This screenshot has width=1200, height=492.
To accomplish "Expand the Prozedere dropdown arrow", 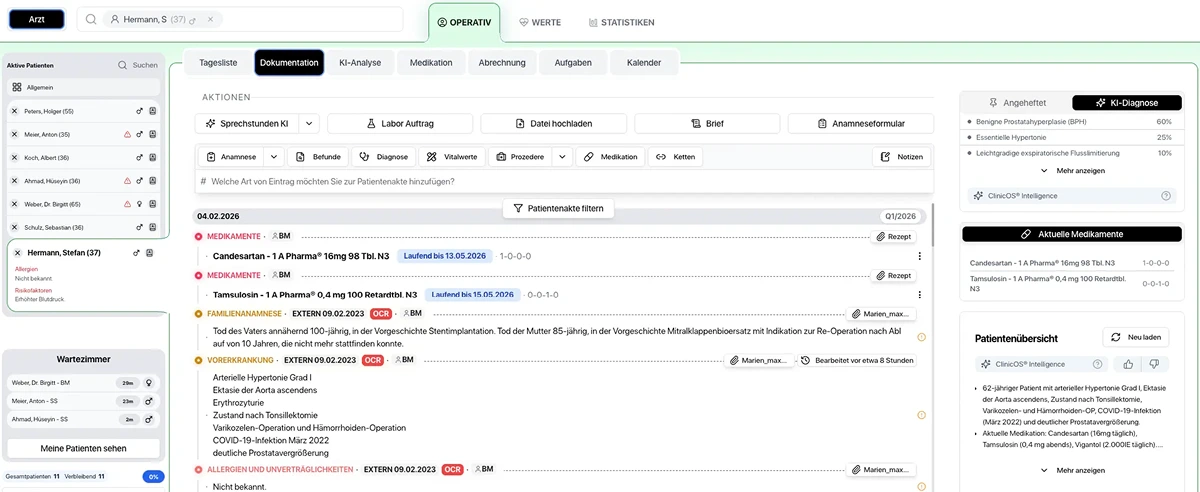I will tap(562, 157).
